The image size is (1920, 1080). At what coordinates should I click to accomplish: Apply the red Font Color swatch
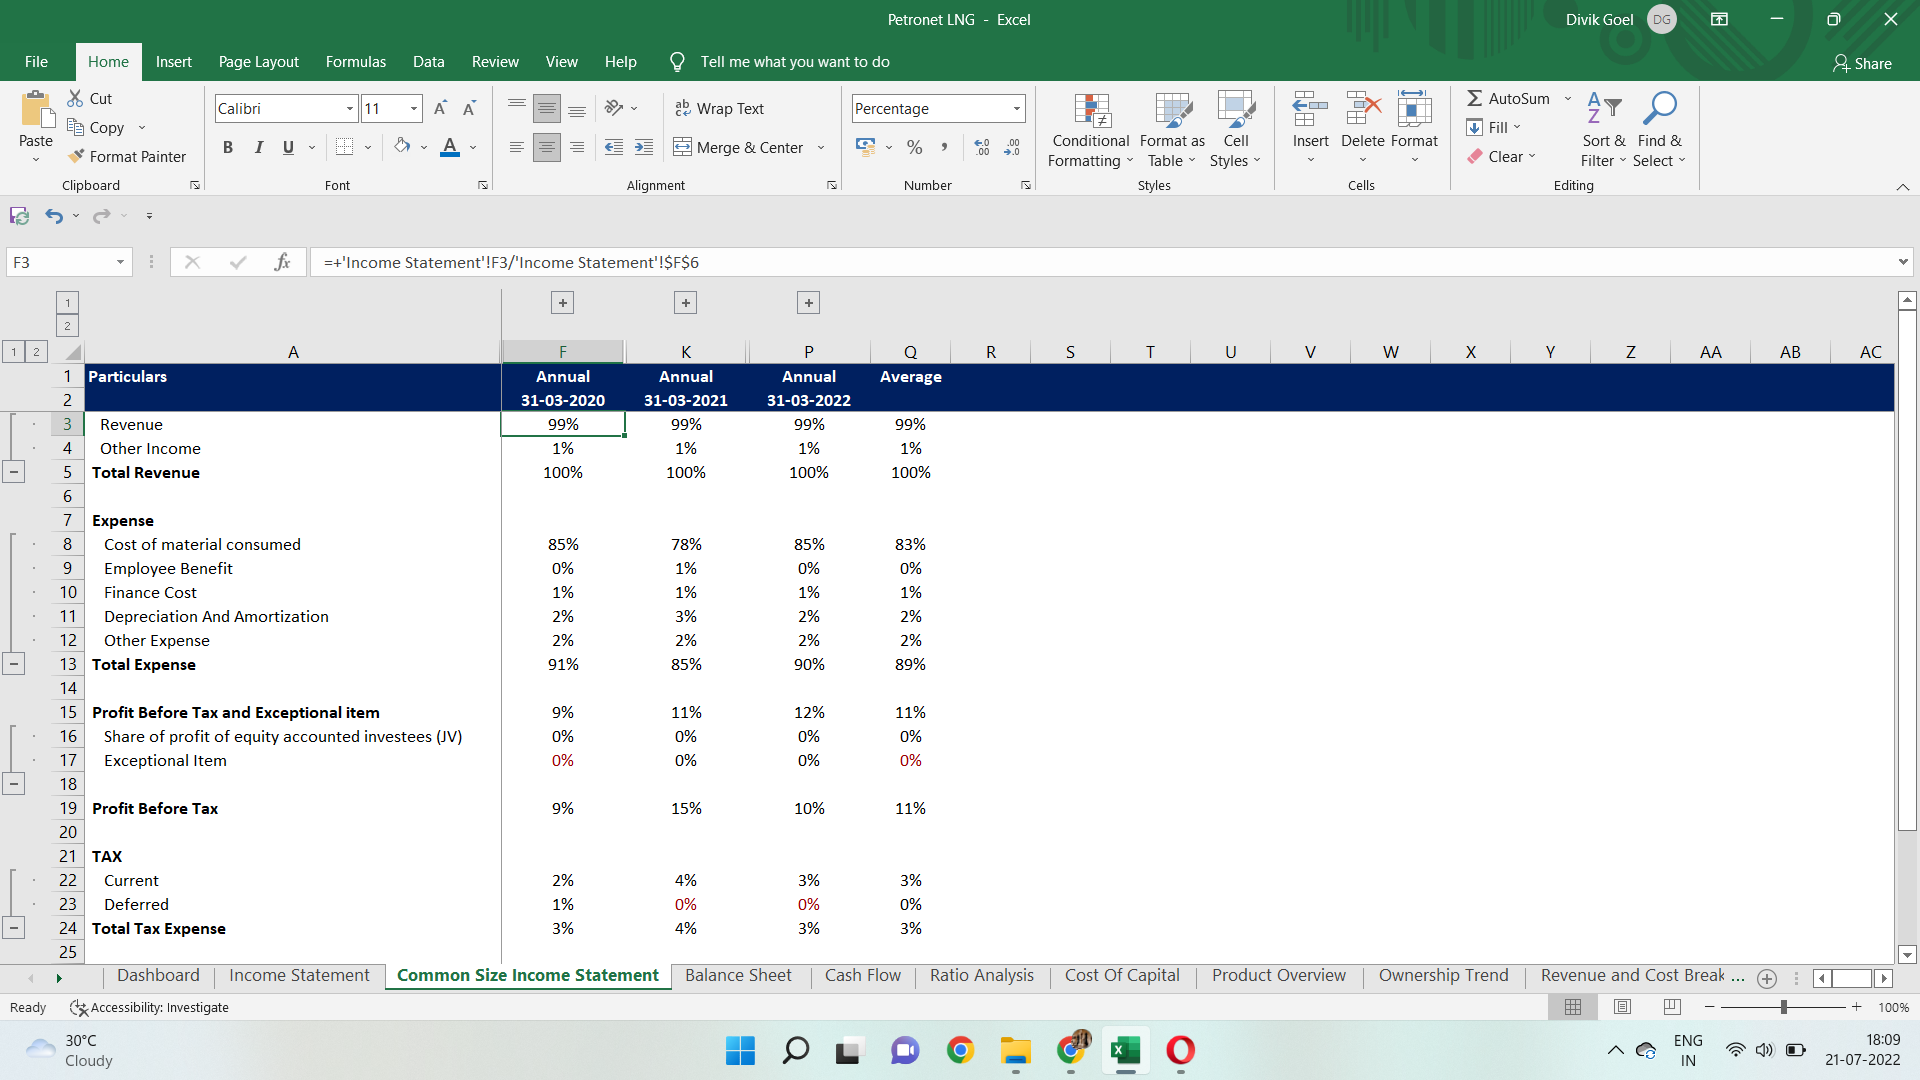point(450,147)
